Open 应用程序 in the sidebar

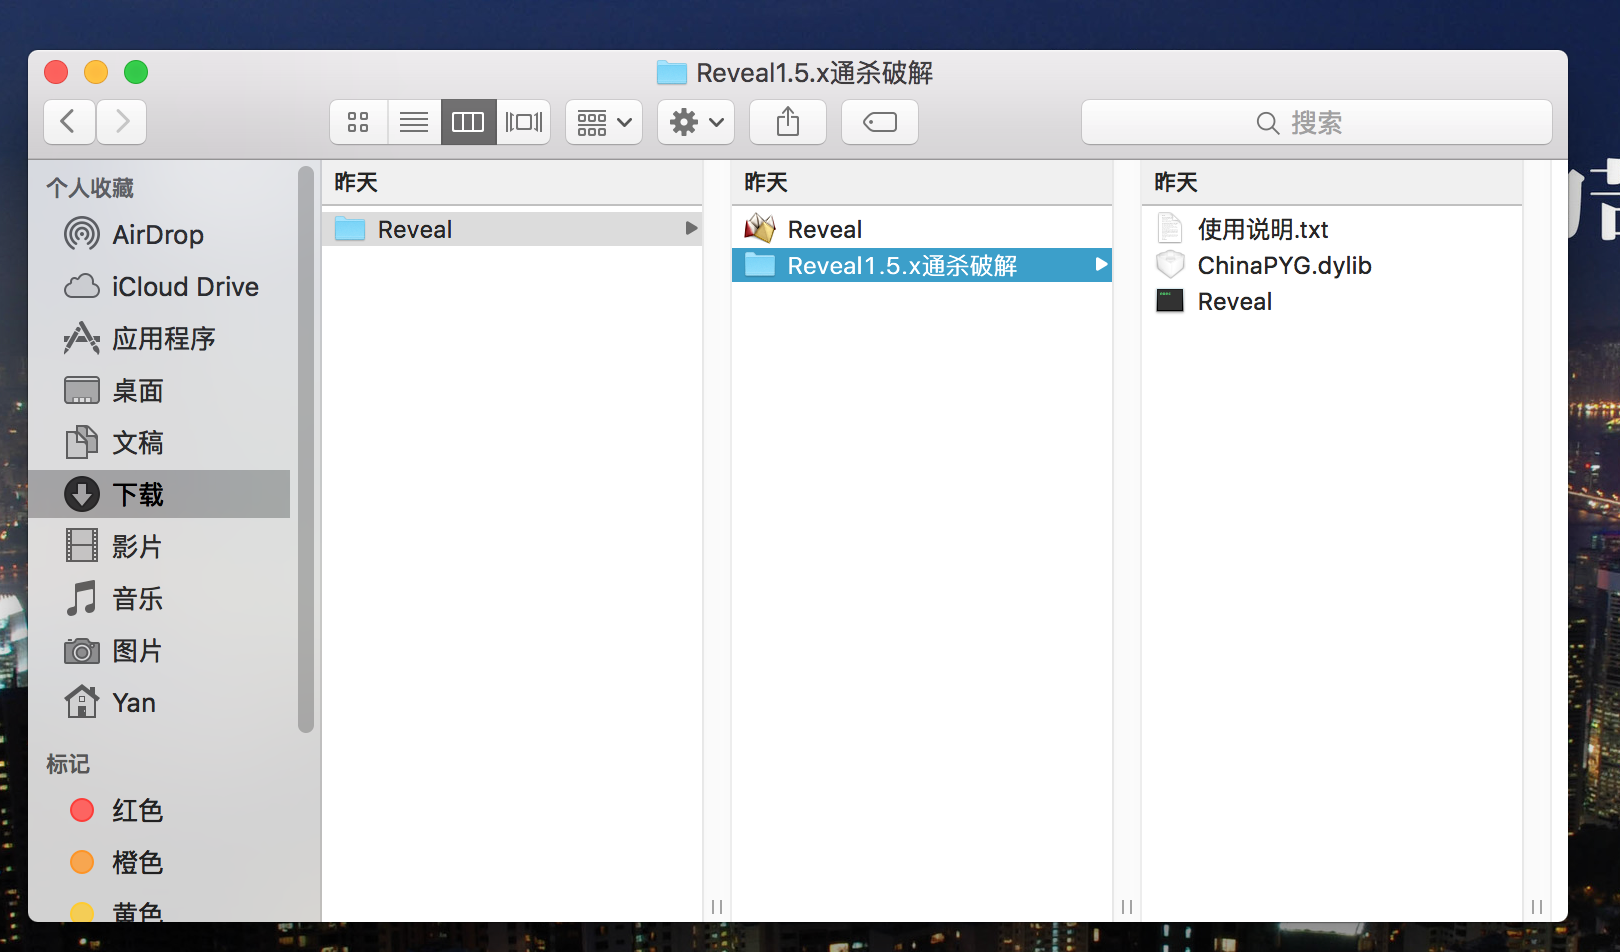[160, 339]
